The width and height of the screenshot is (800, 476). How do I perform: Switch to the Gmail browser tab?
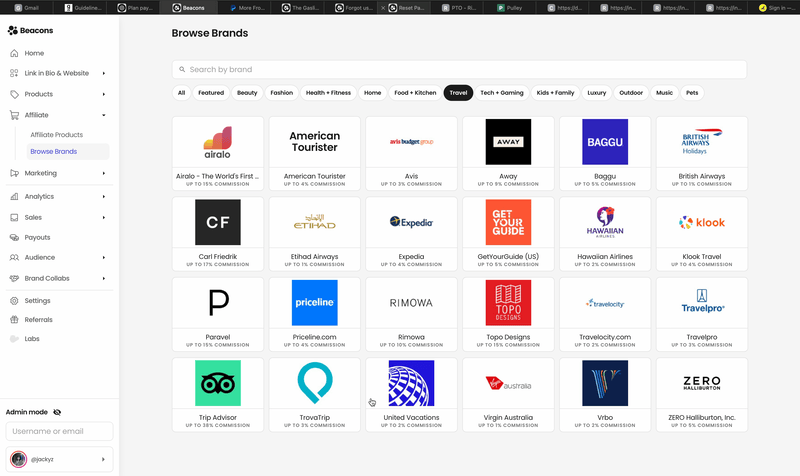coord(27,8)
